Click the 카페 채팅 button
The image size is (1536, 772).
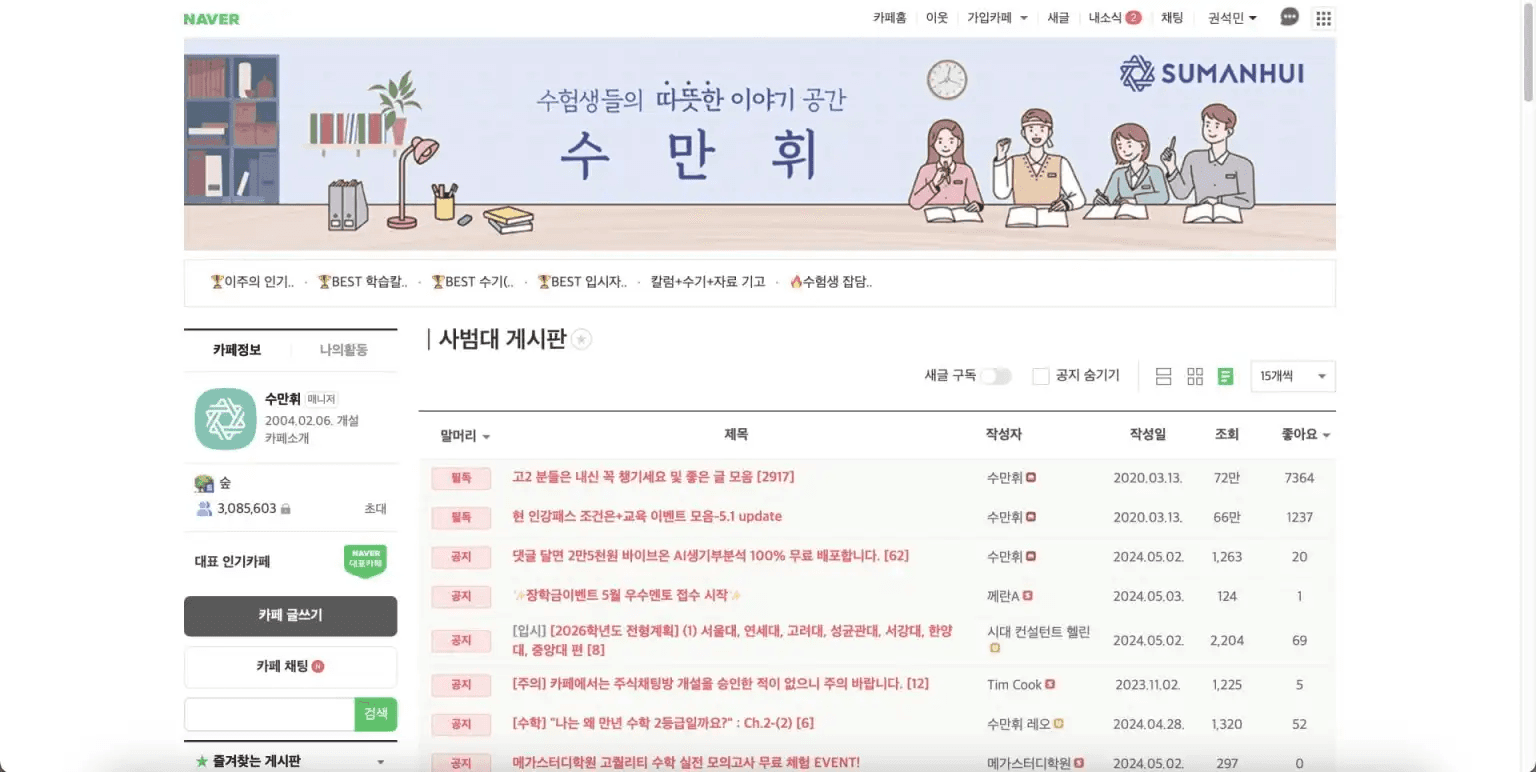click(x=290, y=667)
